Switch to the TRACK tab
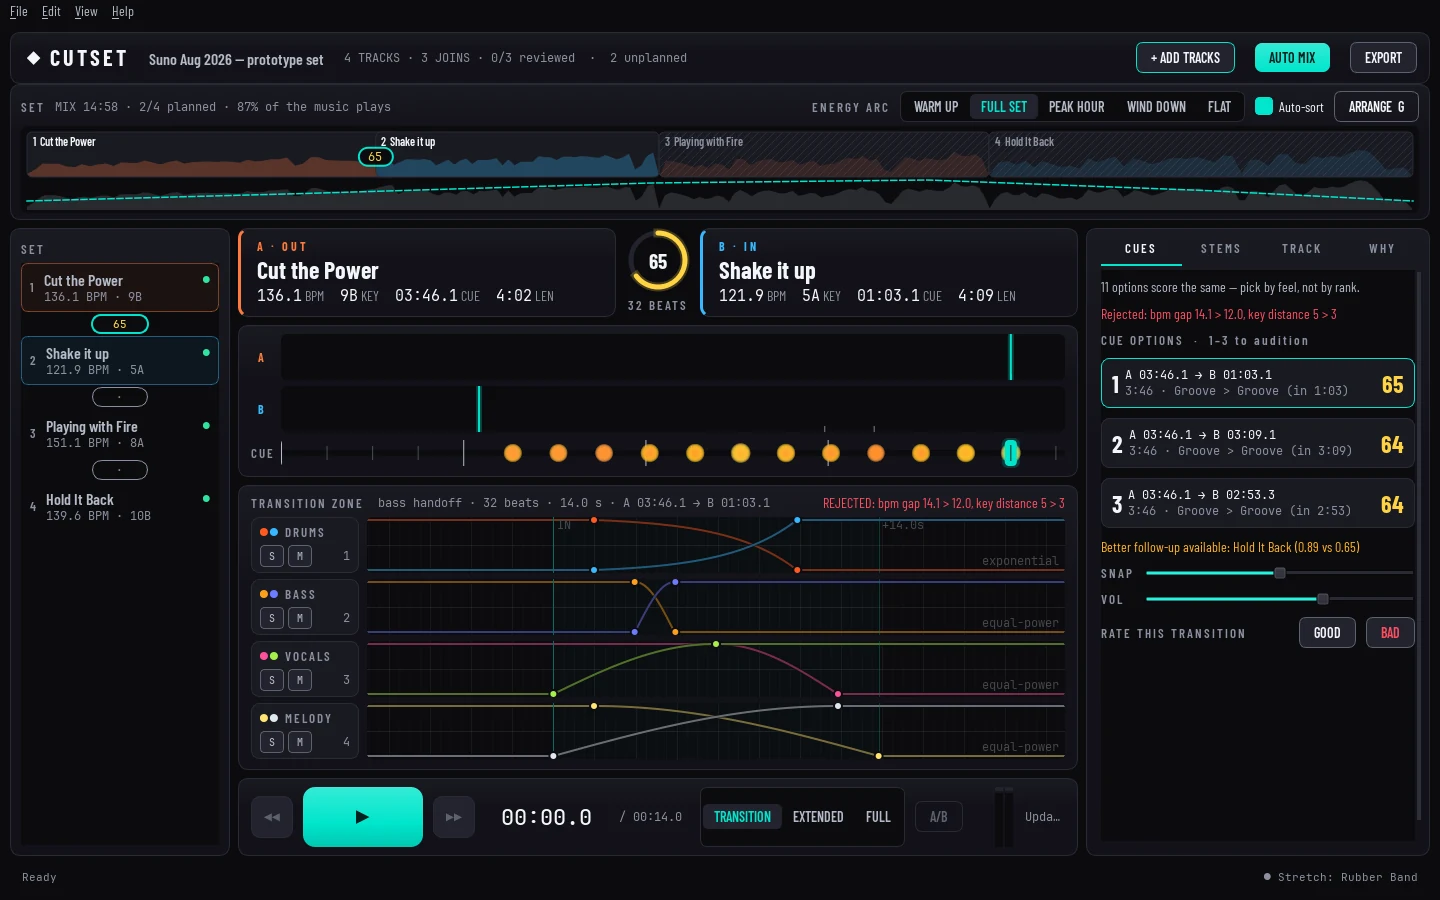 tap(1302, 249)
